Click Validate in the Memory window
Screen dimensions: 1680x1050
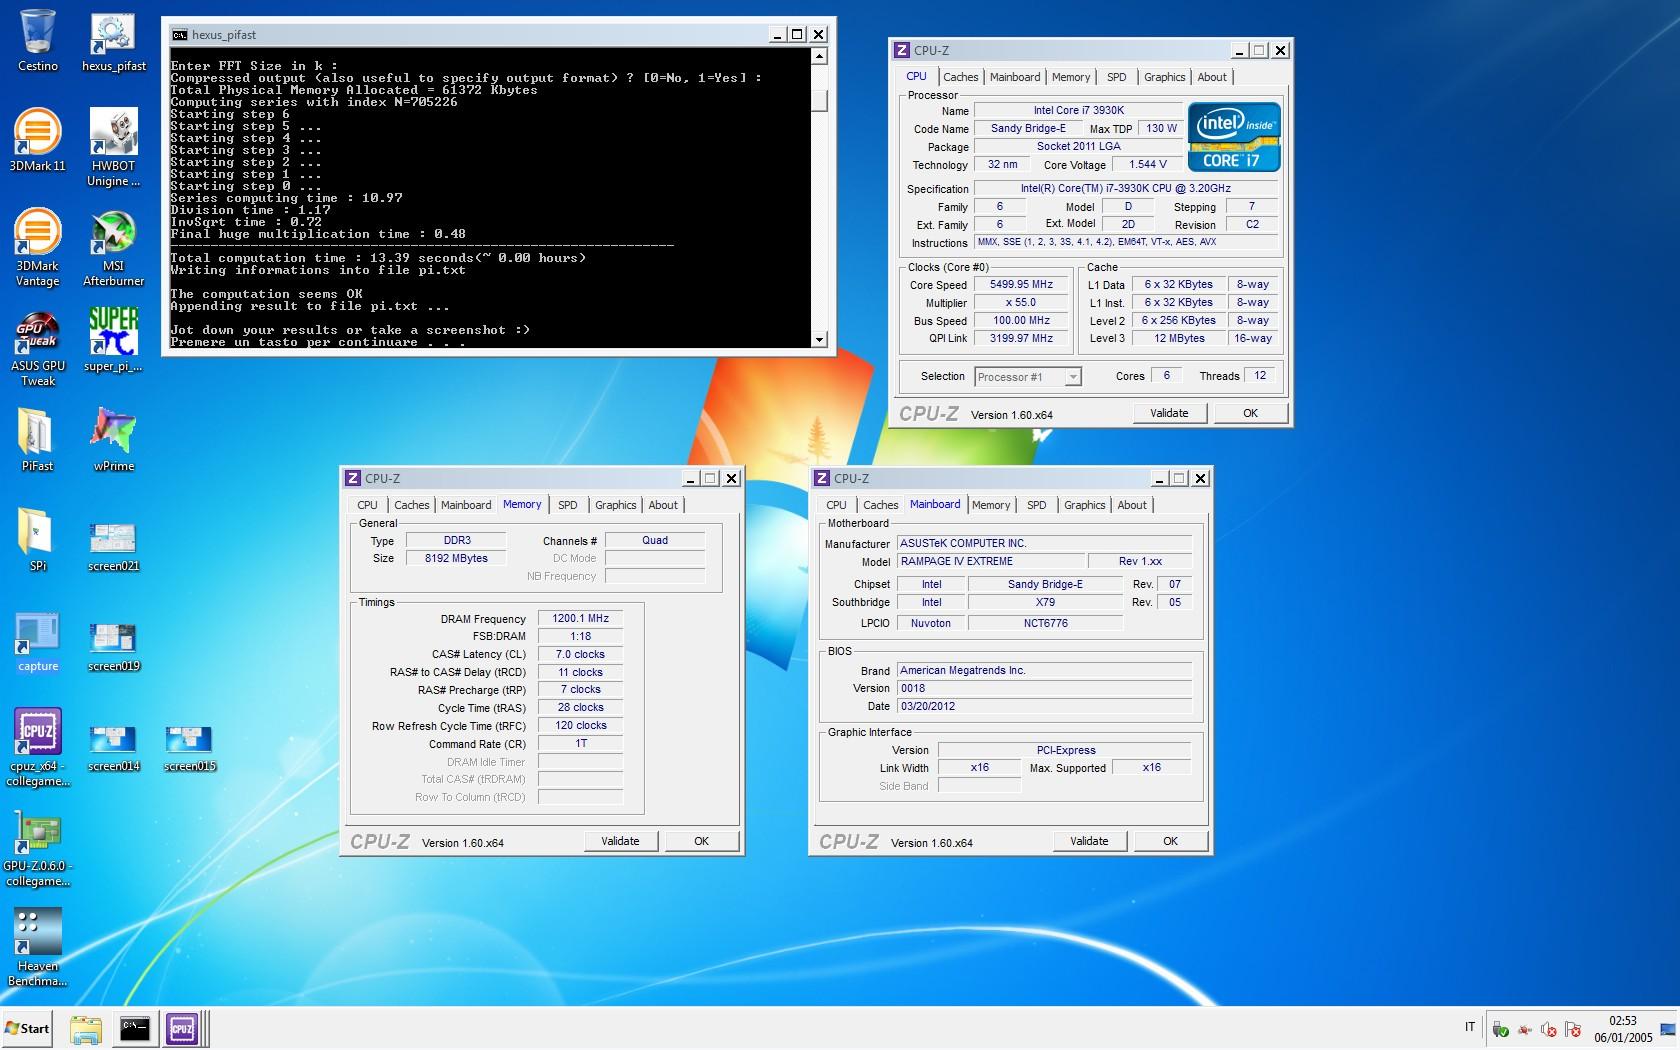point(620,841)
